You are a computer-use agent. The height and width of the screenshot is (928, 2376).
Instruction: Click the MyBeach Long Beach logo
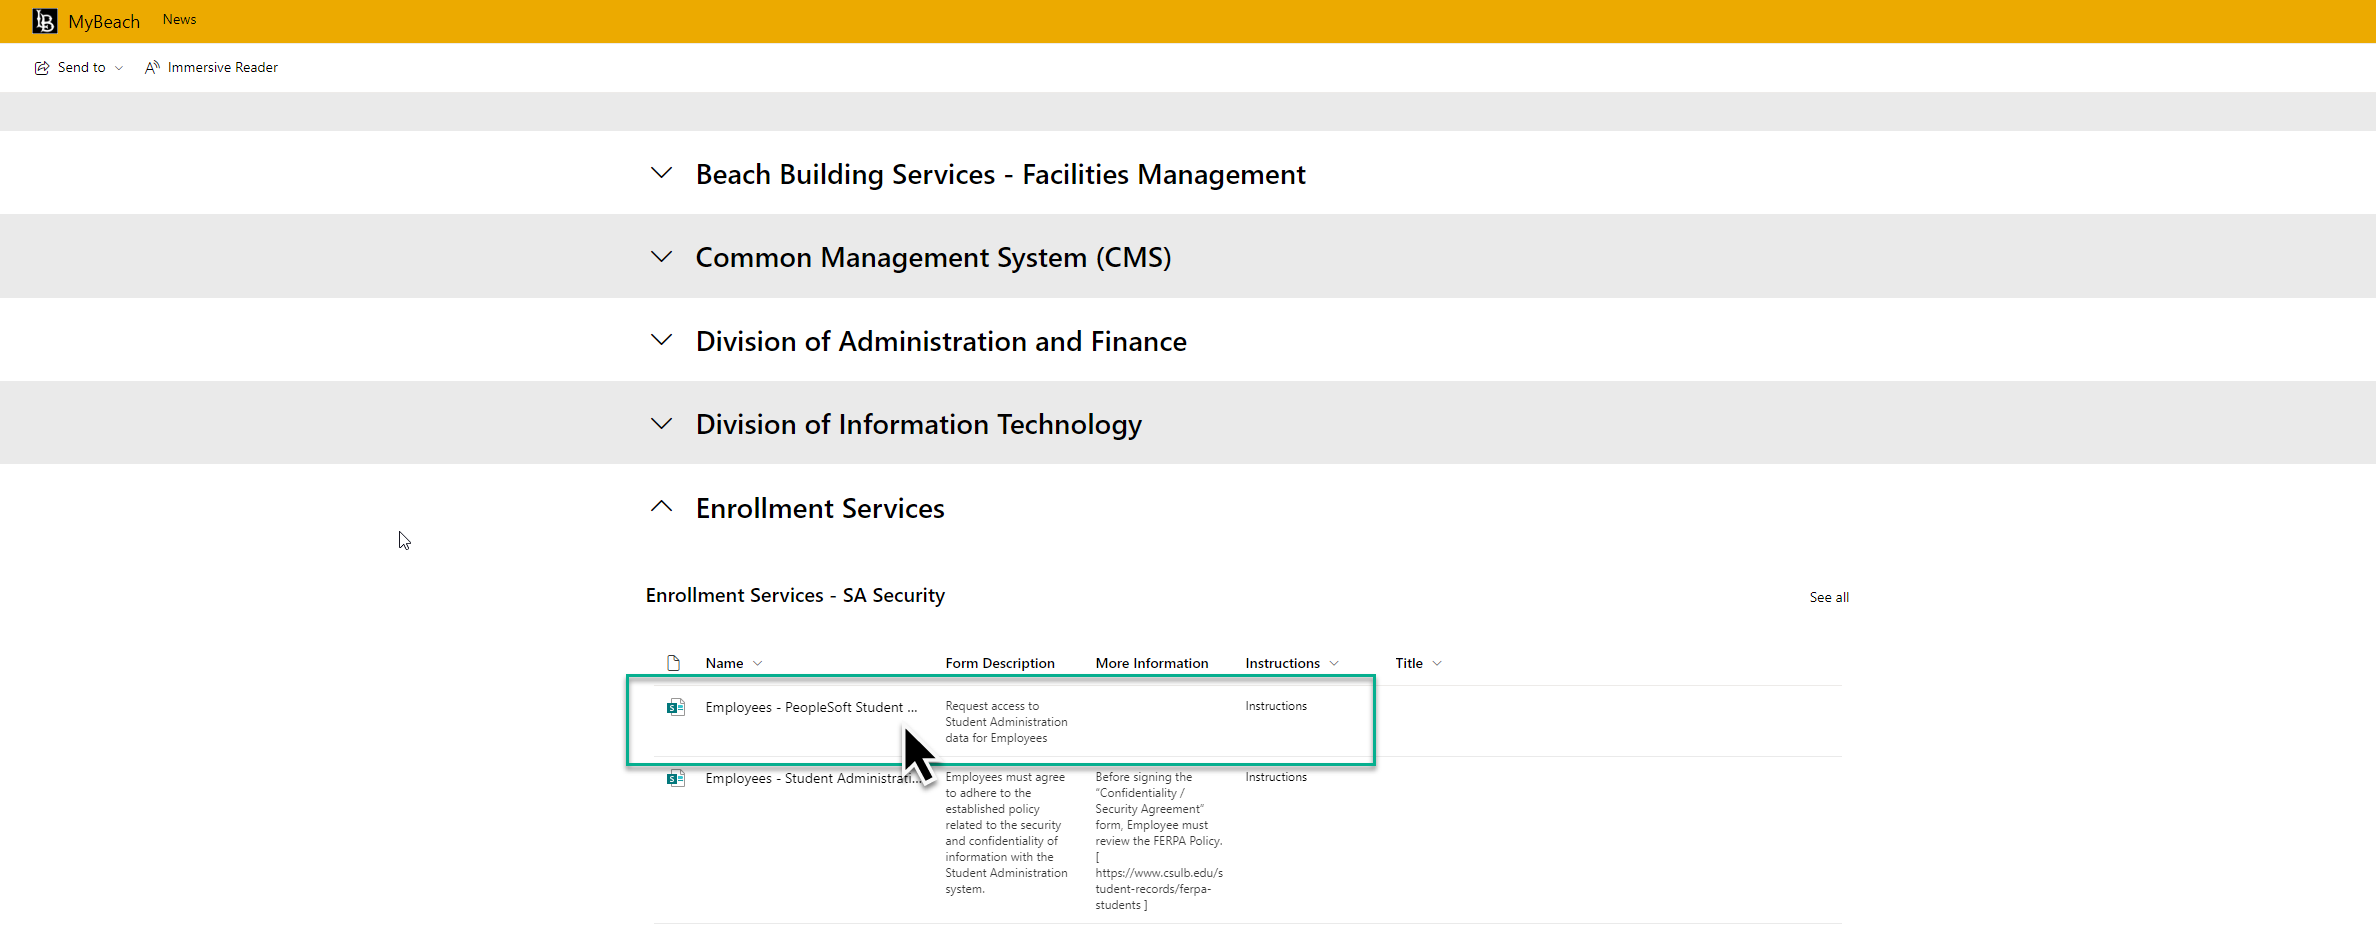pyautogui.click(x=44, y=20)
